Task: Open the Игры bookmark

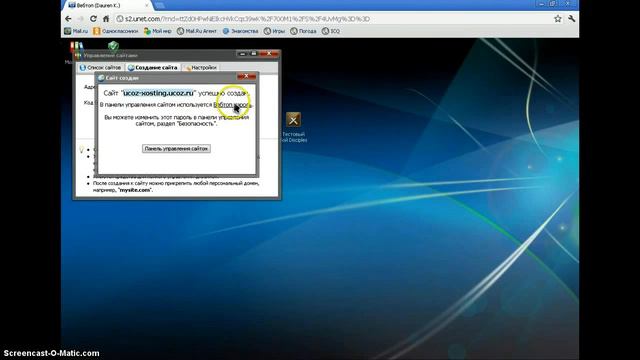Action: point(274,31)
